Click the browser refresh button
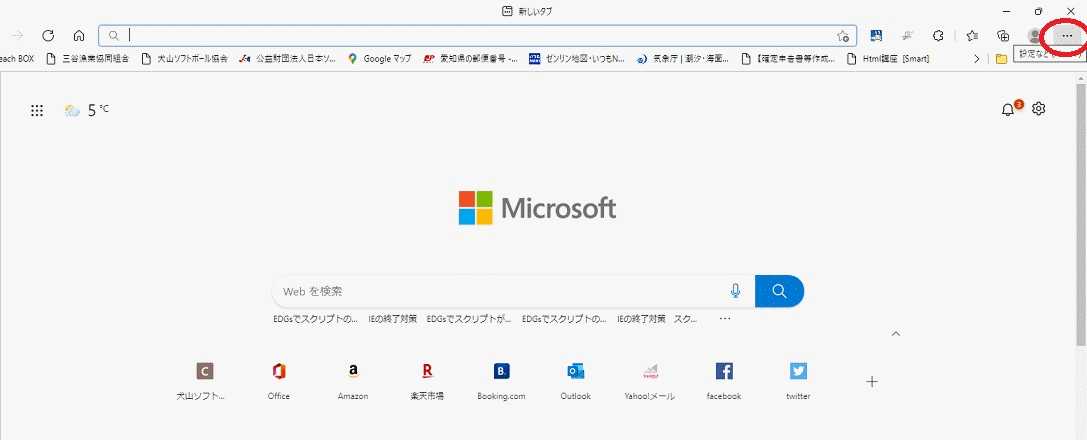This screenshot has height=440, width=1087. coord(47,35)
